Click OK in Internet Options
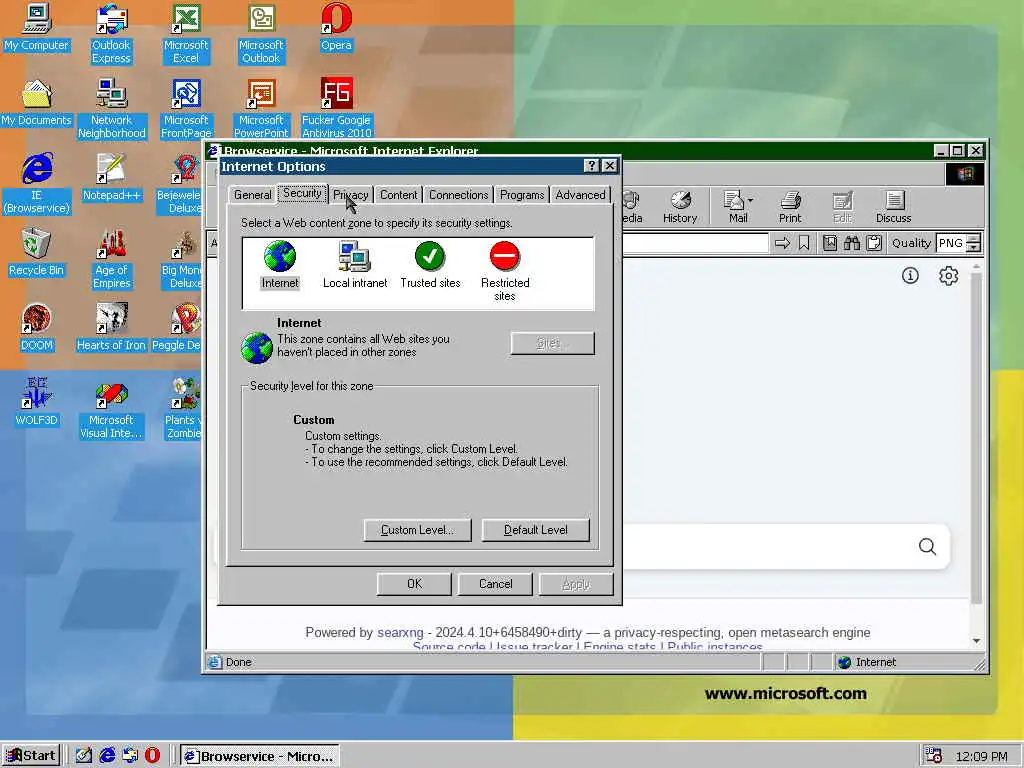 (414, 584)
